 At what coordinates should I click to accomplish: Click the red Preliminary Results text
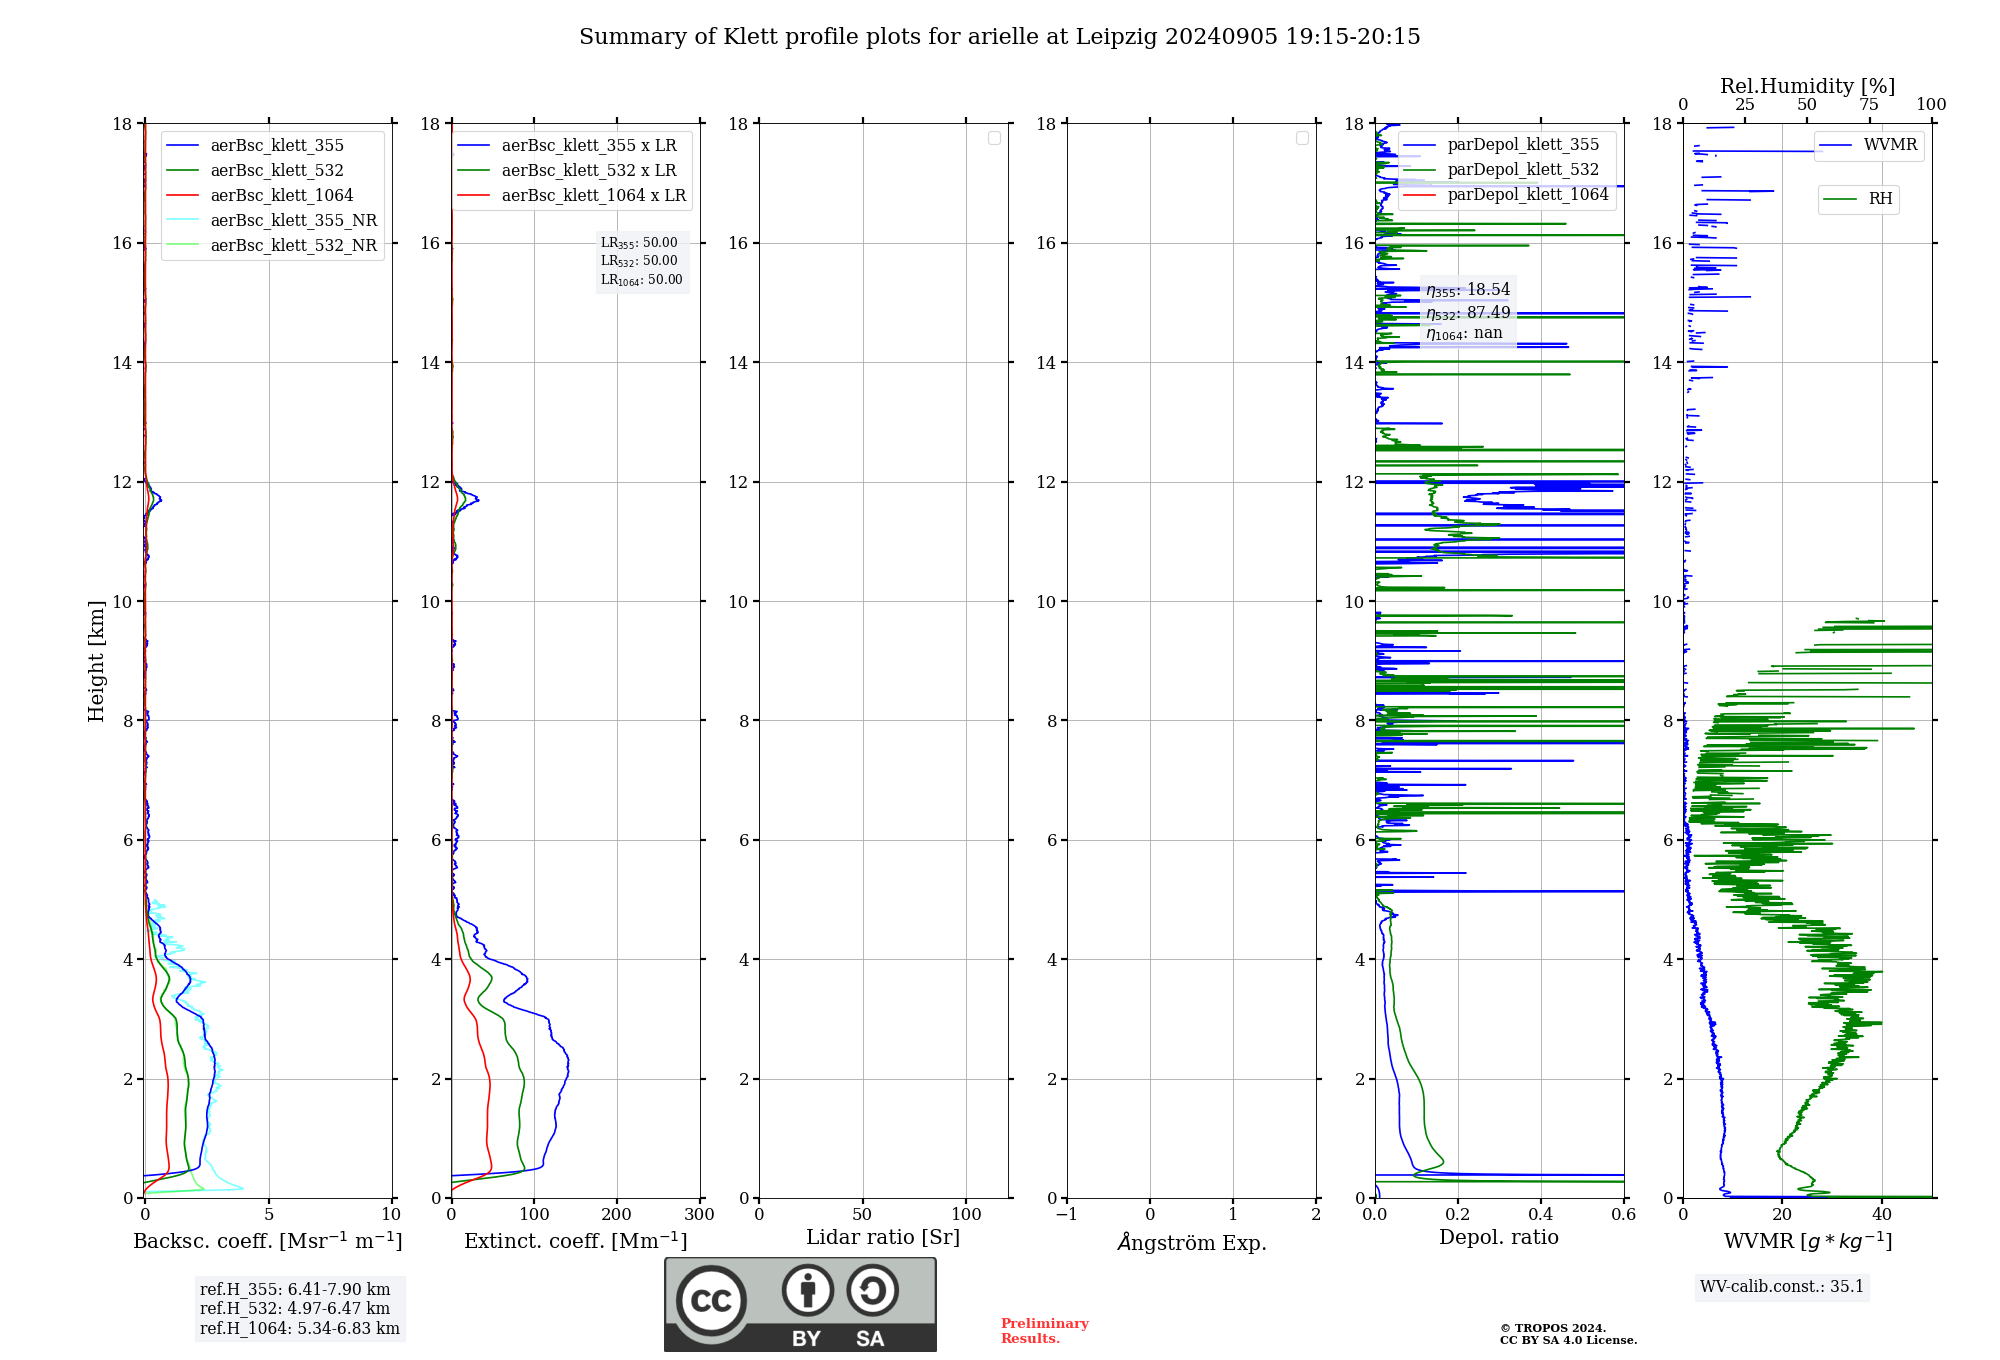tap(1045, 1331)
